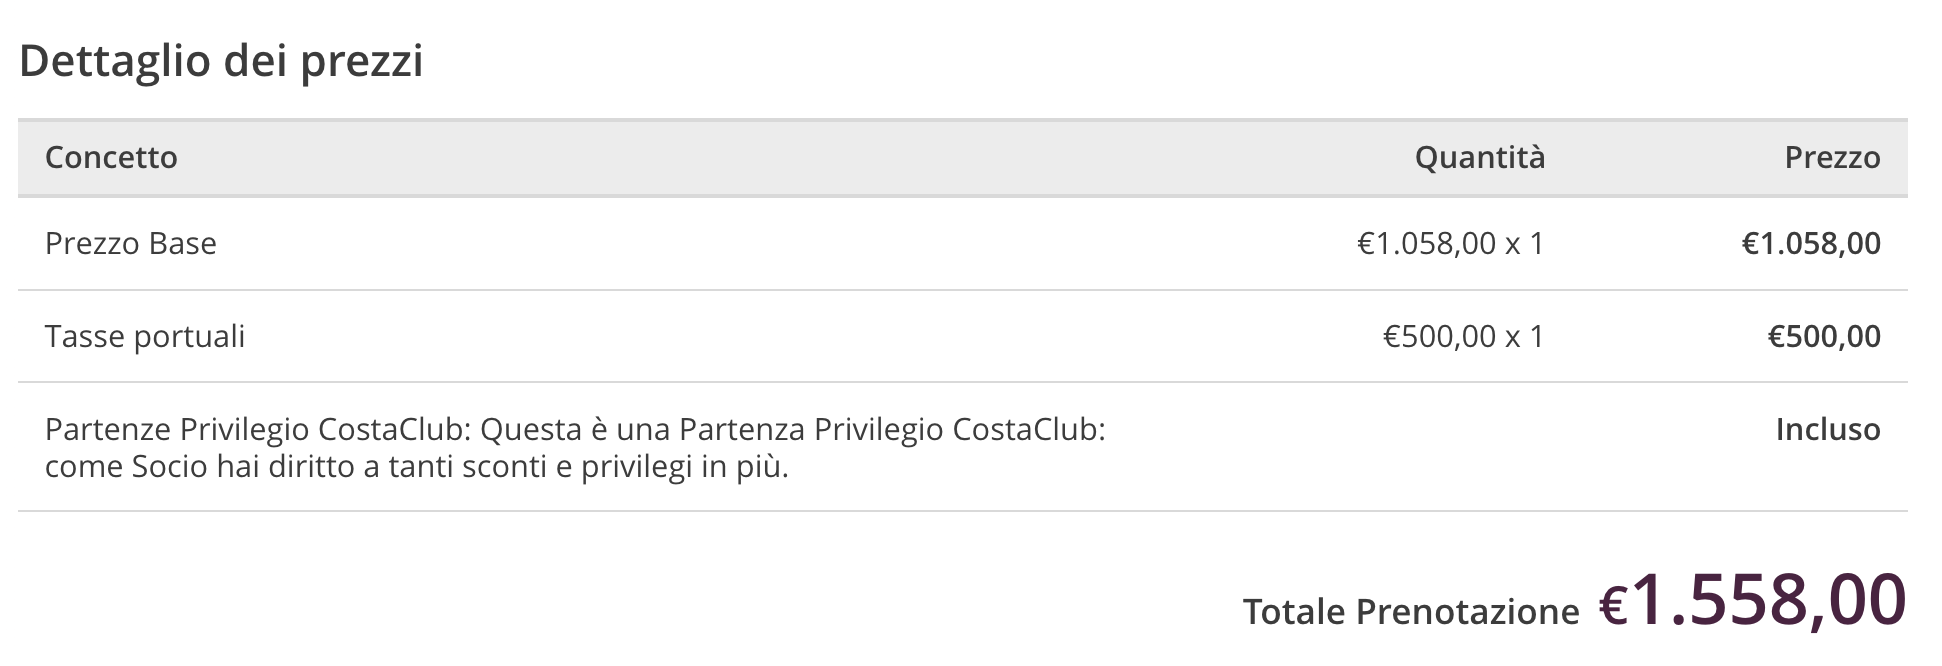Viewport: 1942px width, 666px height.
Task: Select the bold 'Incluso' value
Action: [x=1828, y=430]
